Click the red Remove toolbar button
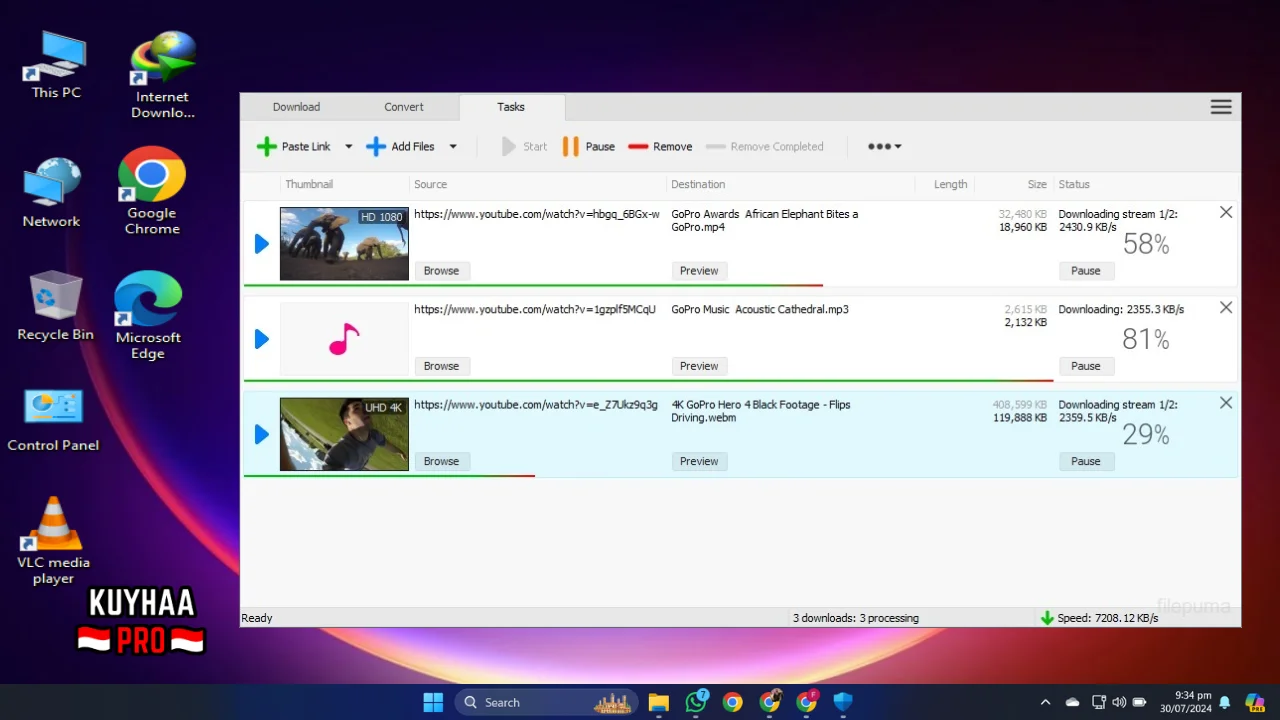The height and width of the screenshot is (720, 1280). coord(660,147)
